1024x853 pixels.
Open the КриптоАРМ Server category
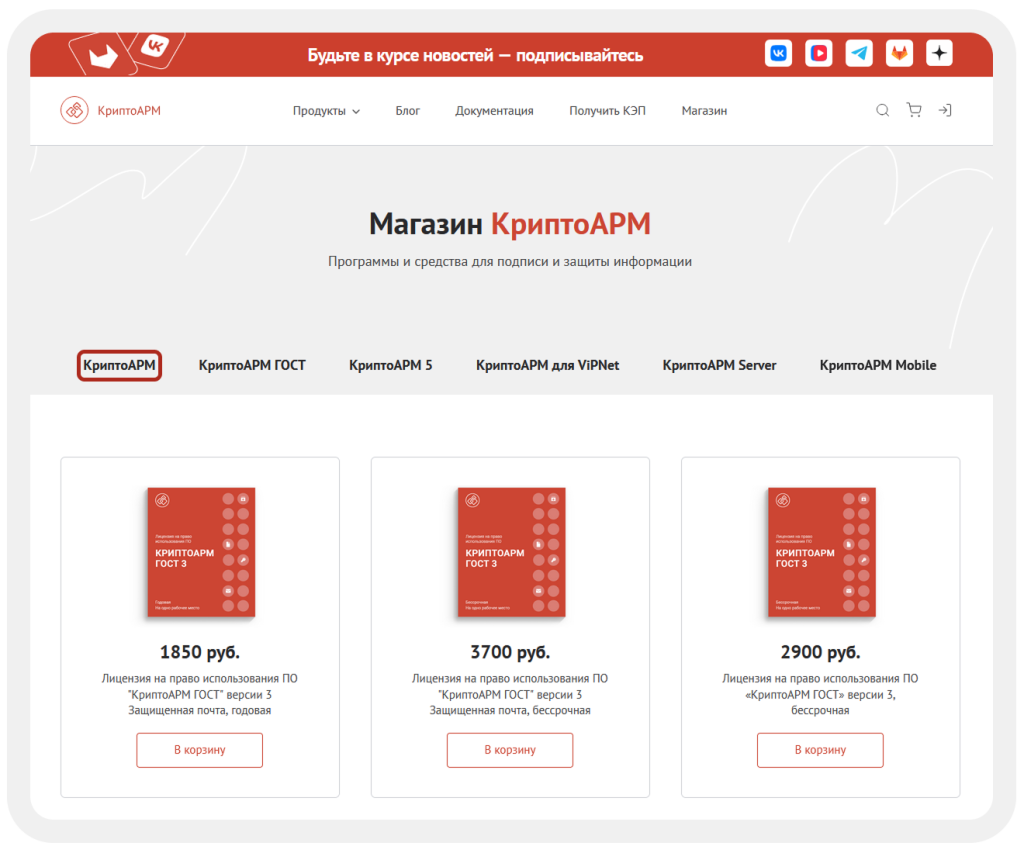point(718,365)
